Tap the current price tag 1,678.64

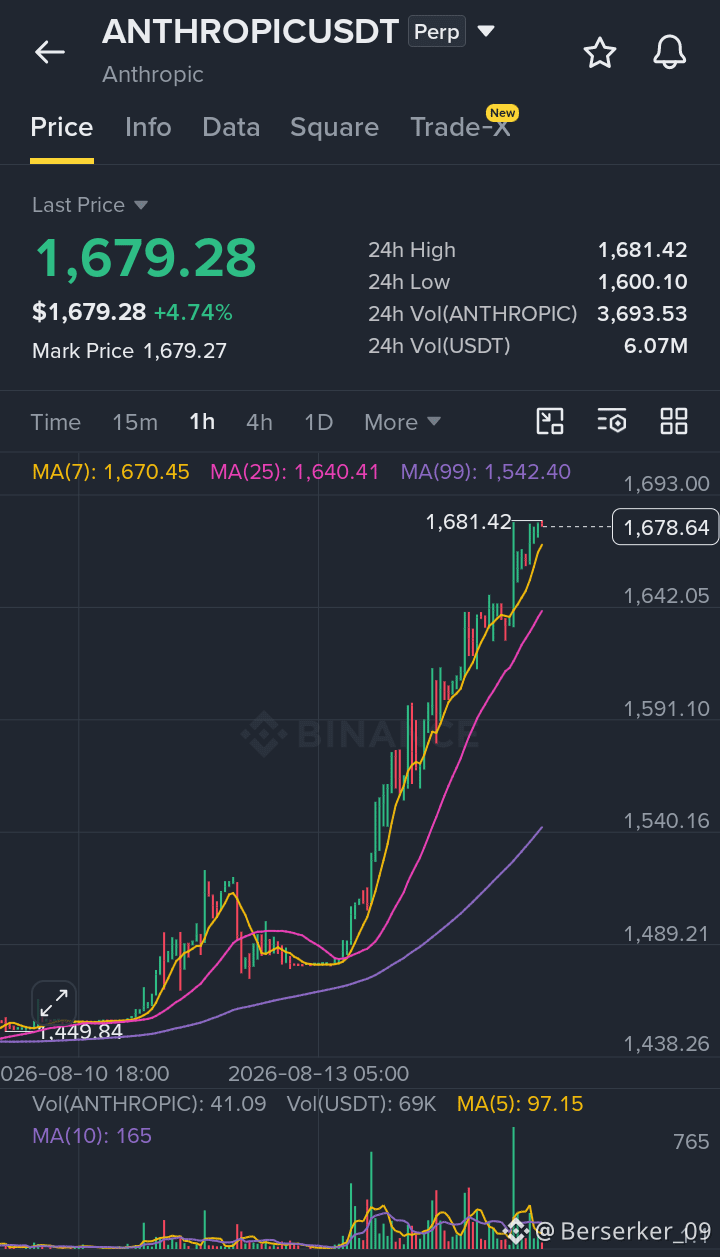tap(665, 527)
